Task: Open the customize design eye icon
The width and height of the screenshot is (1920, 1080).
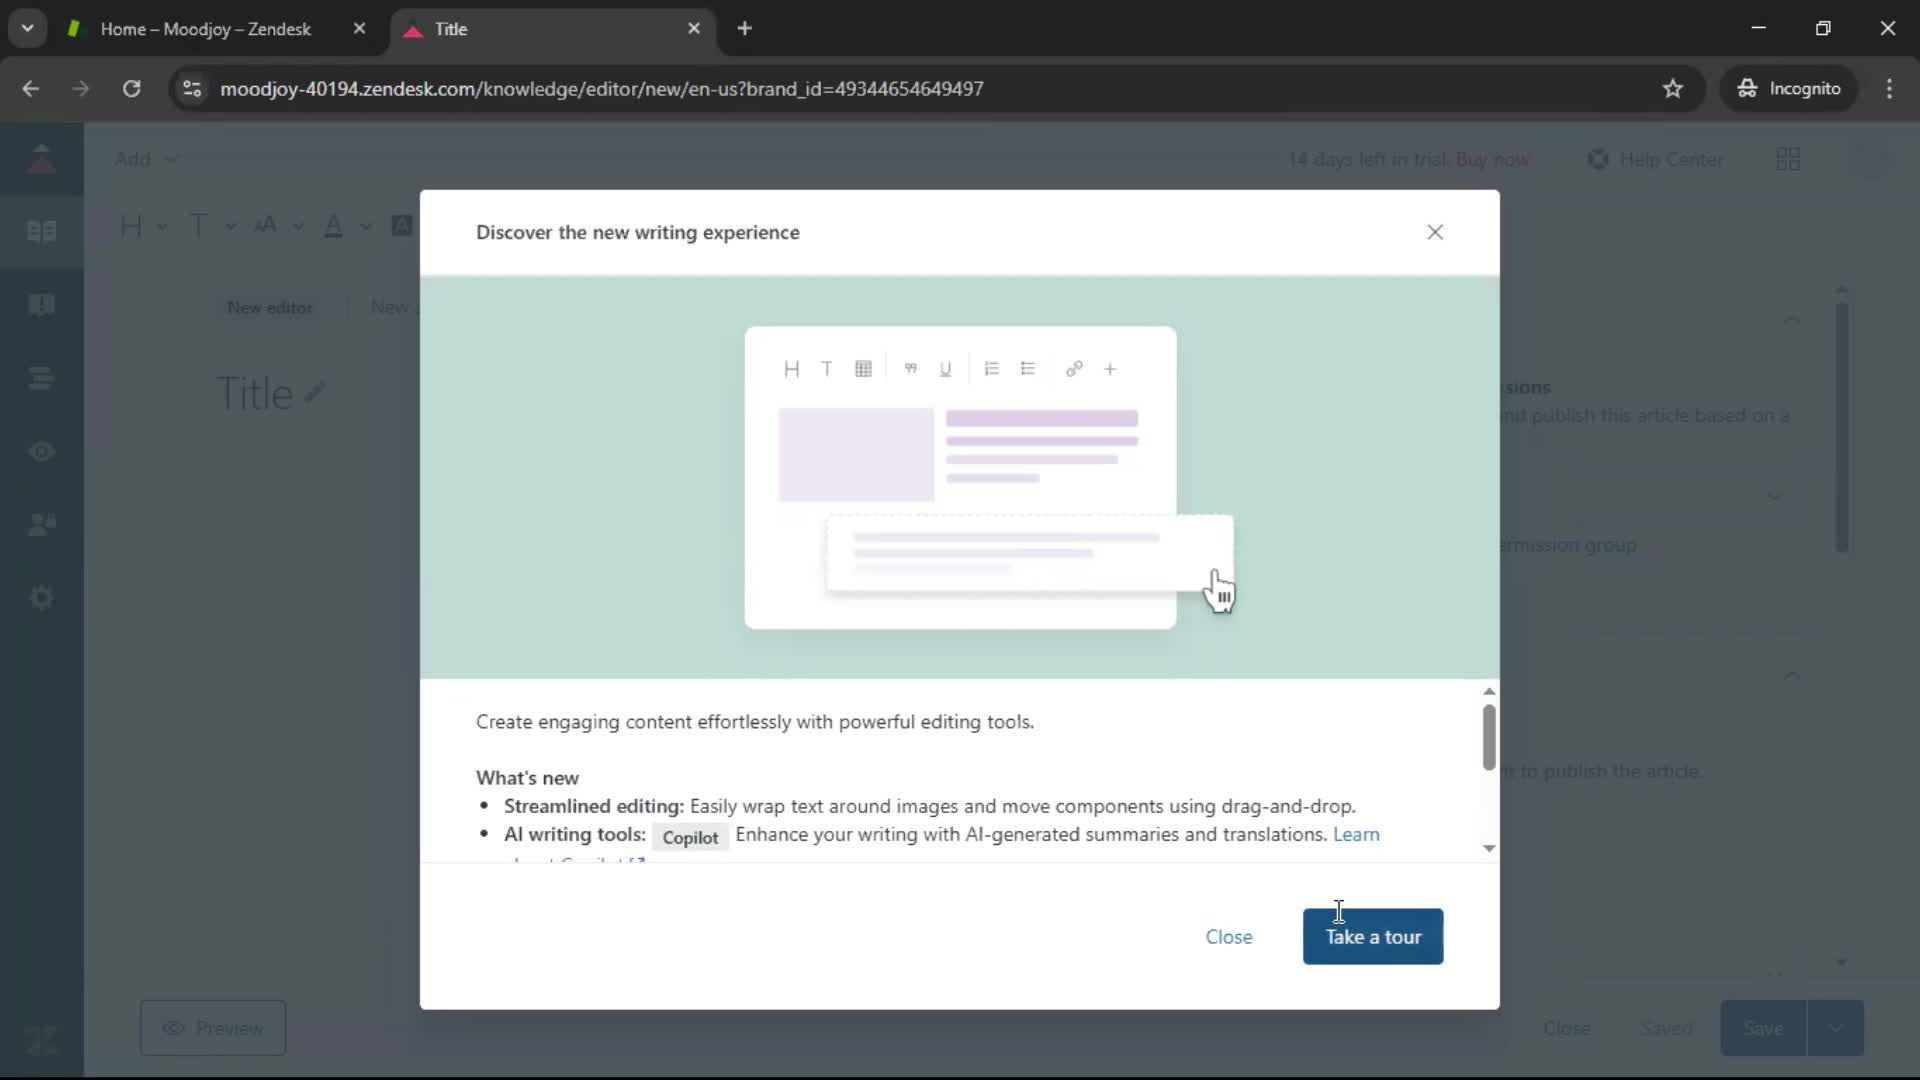Action: (41, 451)
